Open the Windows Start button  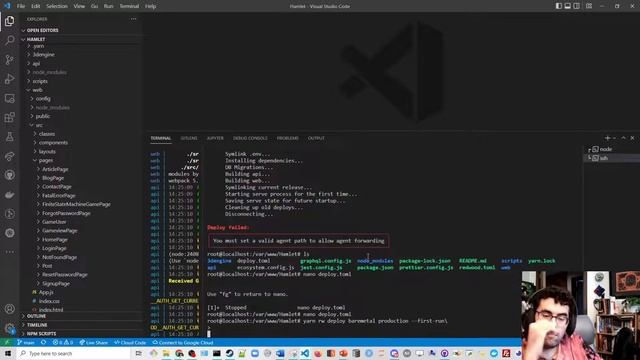pyautogui.click(x=8, y=353)
